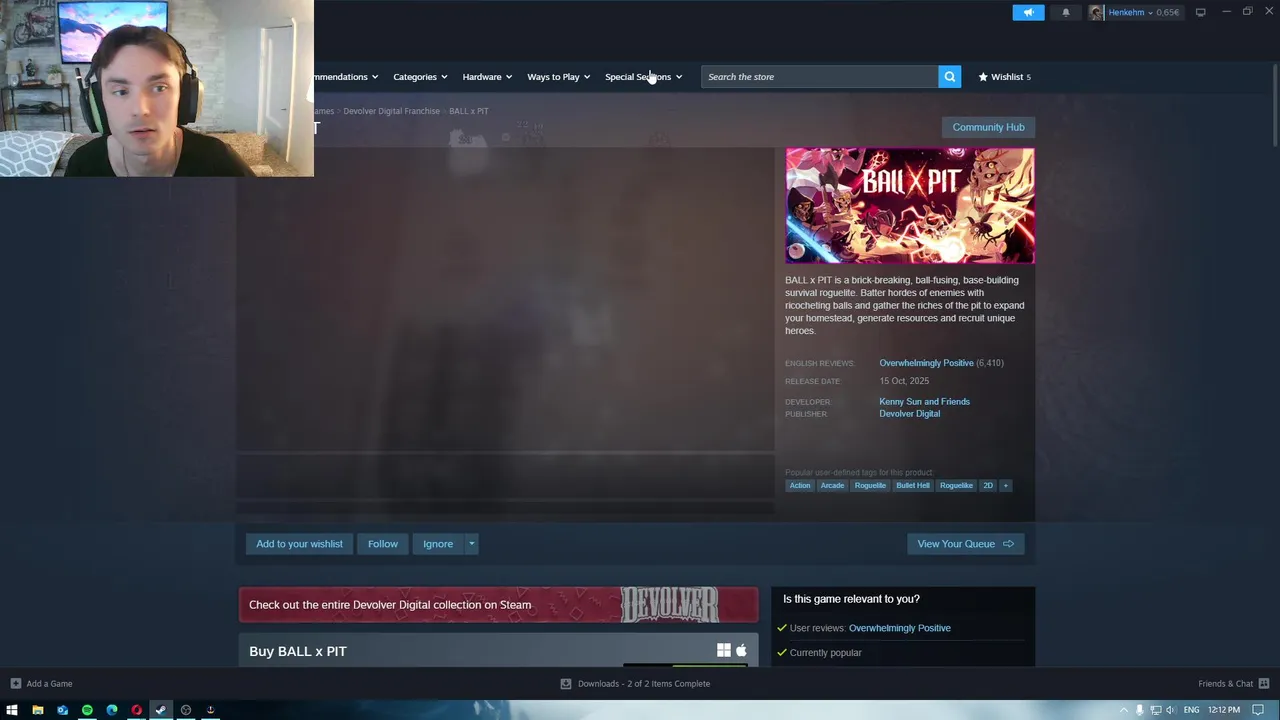Click the Henkehm profile avatar
Viewport: 1280px width, 720px height.
(x=1097, y=12)
